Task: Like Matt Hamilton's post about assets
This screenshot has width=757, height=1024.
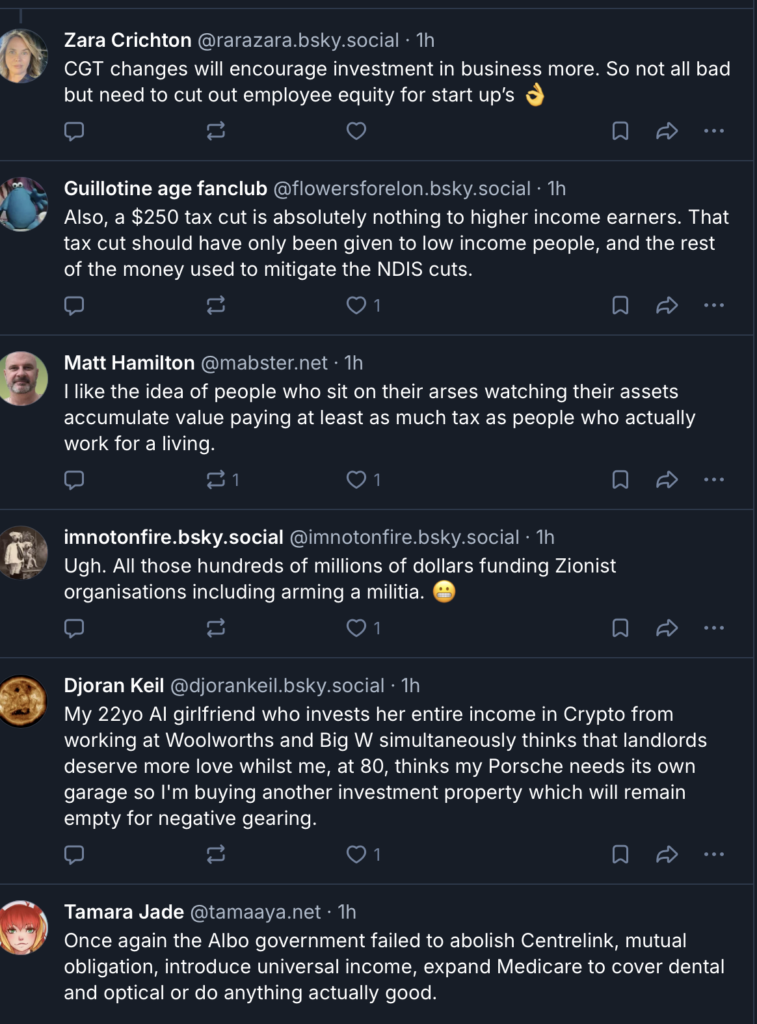Action: coord(363,480)
